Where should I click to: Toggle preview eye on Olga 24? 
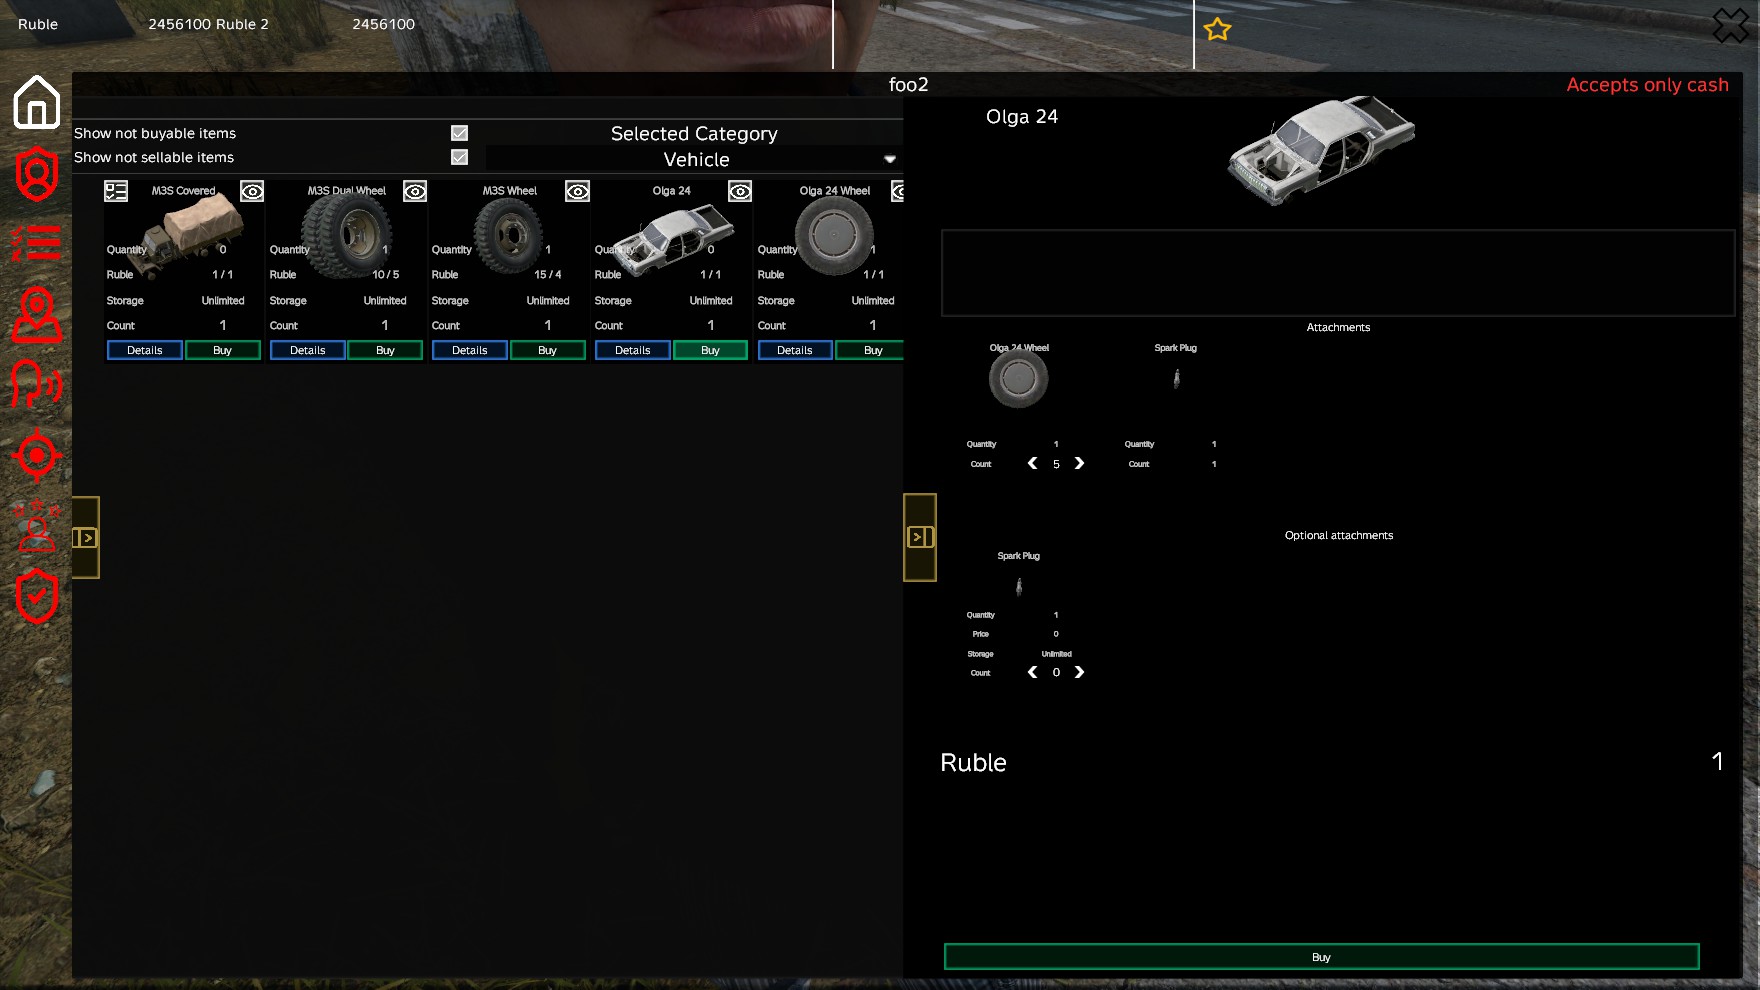[x=740, y=191]
